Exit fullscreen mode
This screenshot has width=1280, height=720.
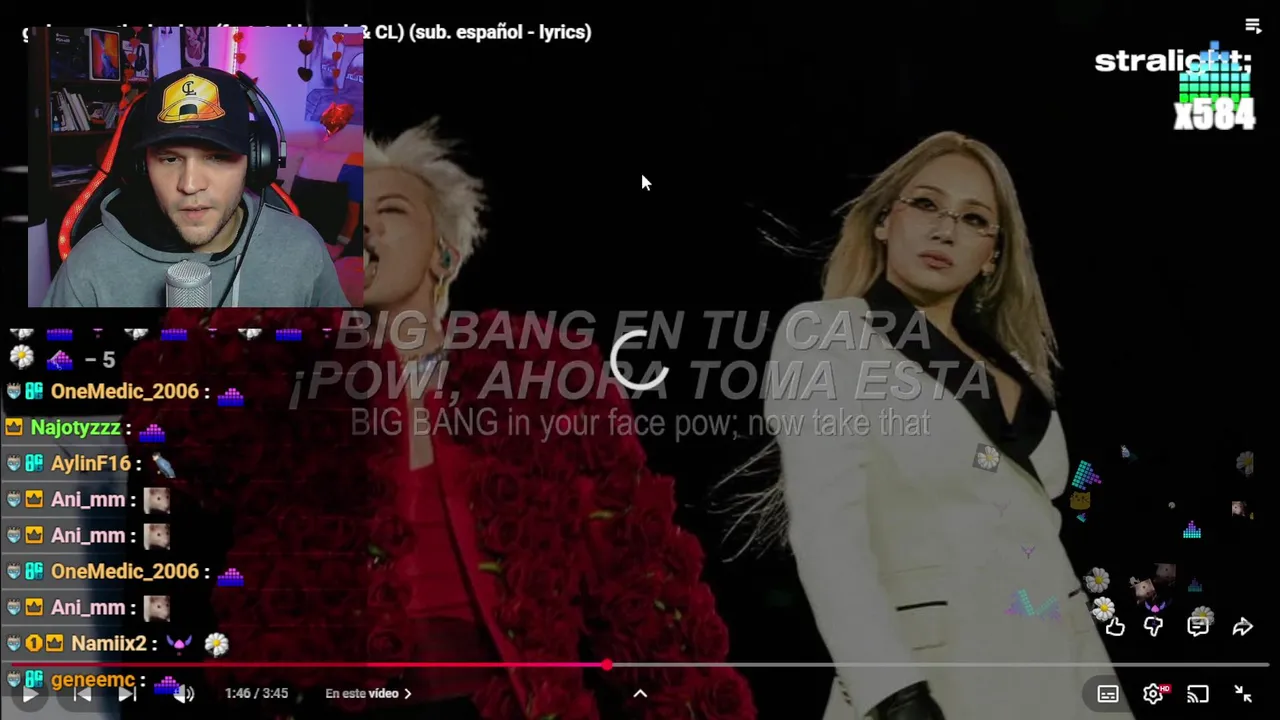tap(1243, 694)
